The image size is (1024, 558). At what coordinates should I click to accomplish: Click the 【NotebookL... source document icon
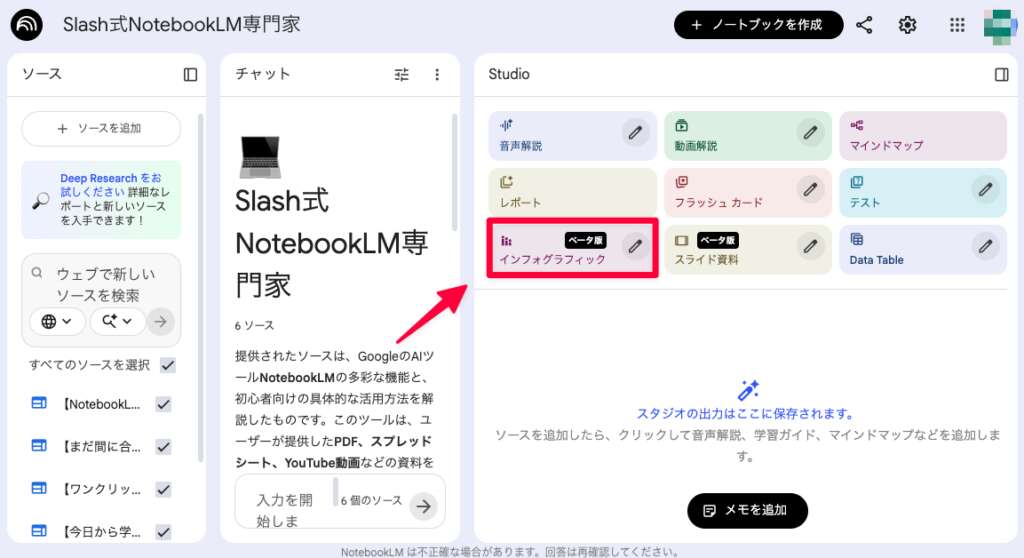[39, 403]
